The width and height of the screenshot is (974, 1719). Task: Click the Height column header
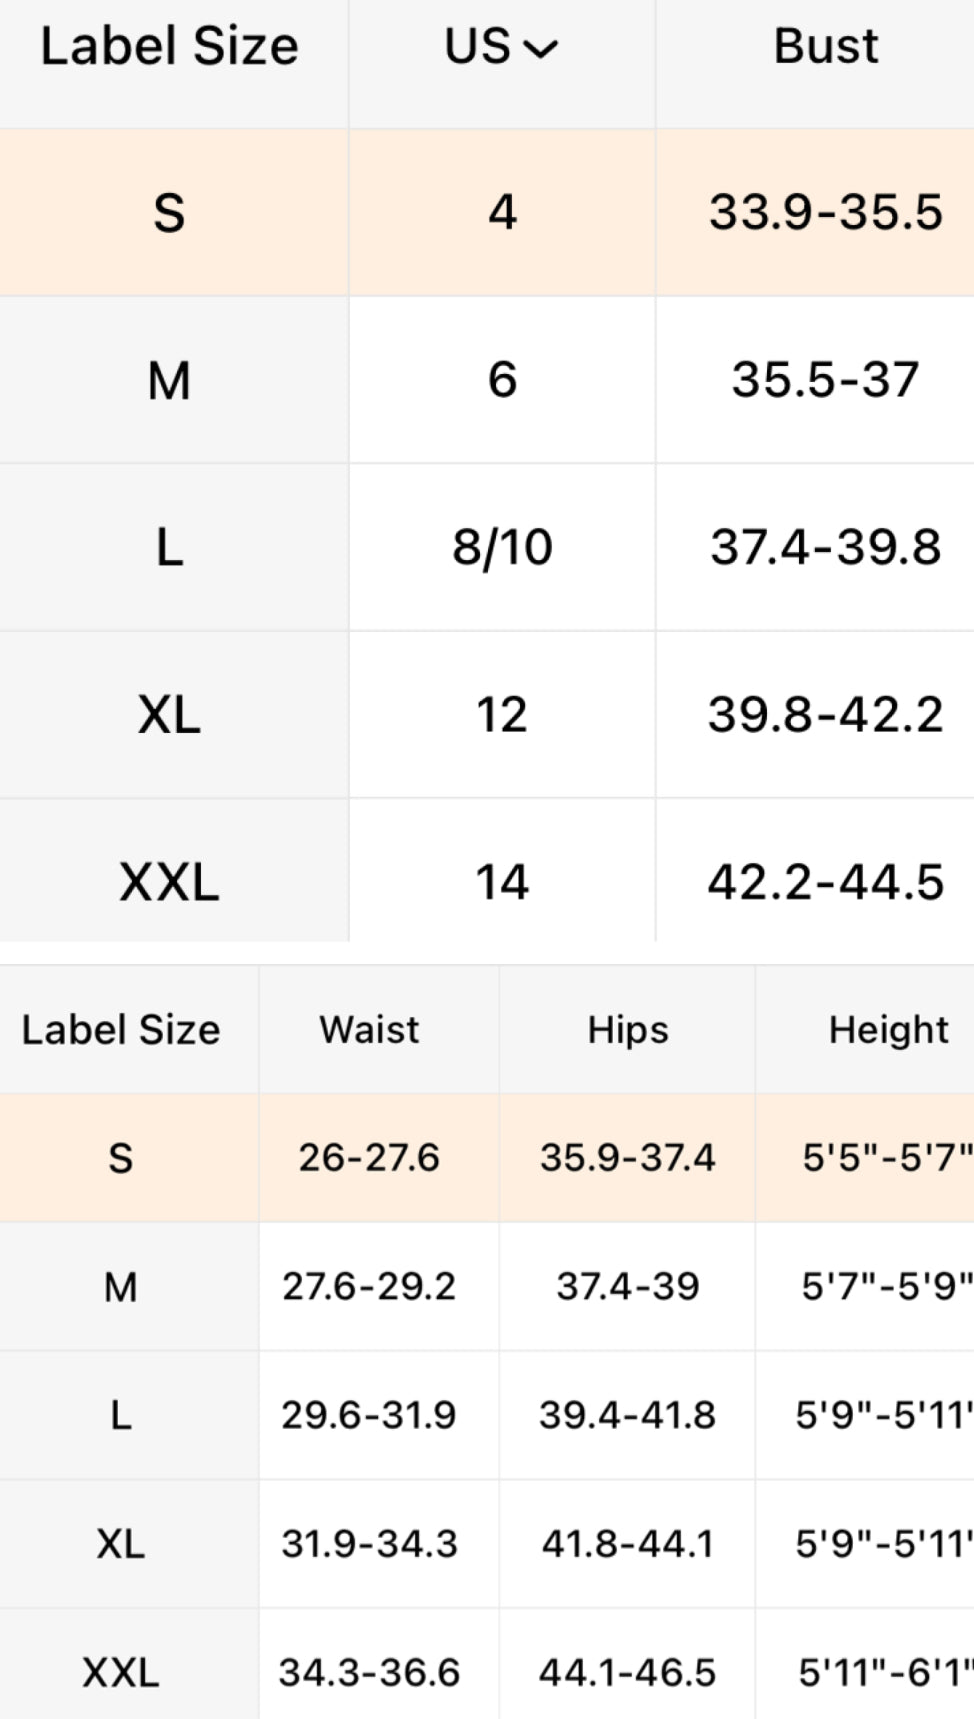coord(888,1030)
